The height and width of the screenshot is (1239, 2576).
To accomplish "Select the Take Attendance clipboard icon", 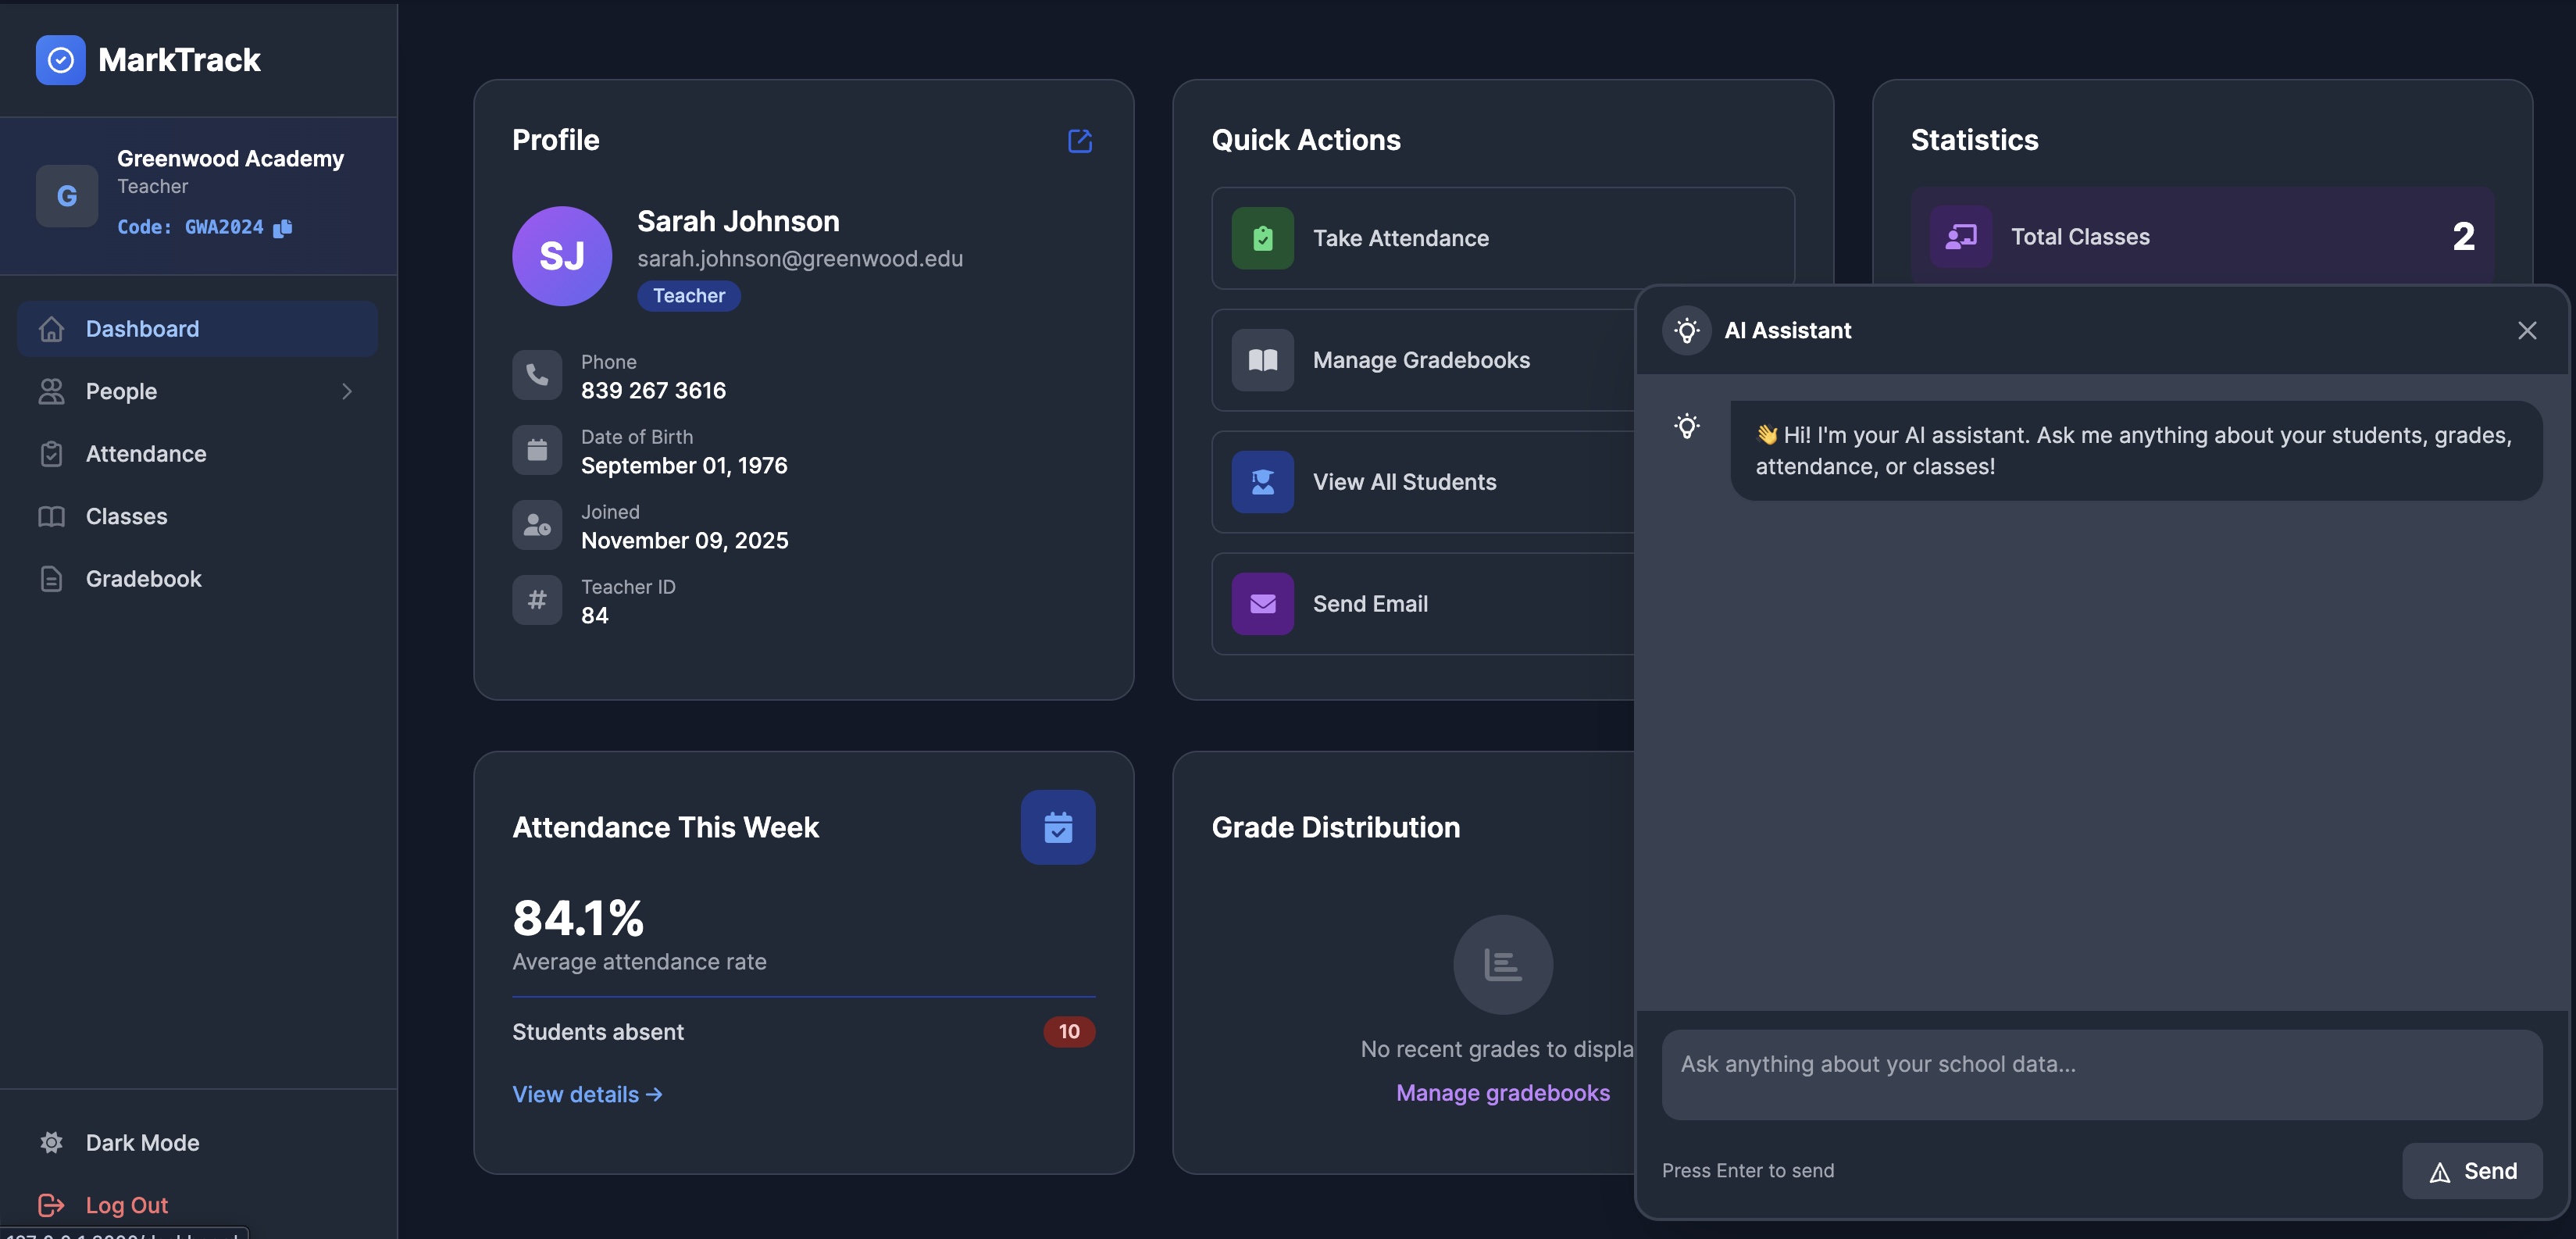I will [x=1262, y=238].
